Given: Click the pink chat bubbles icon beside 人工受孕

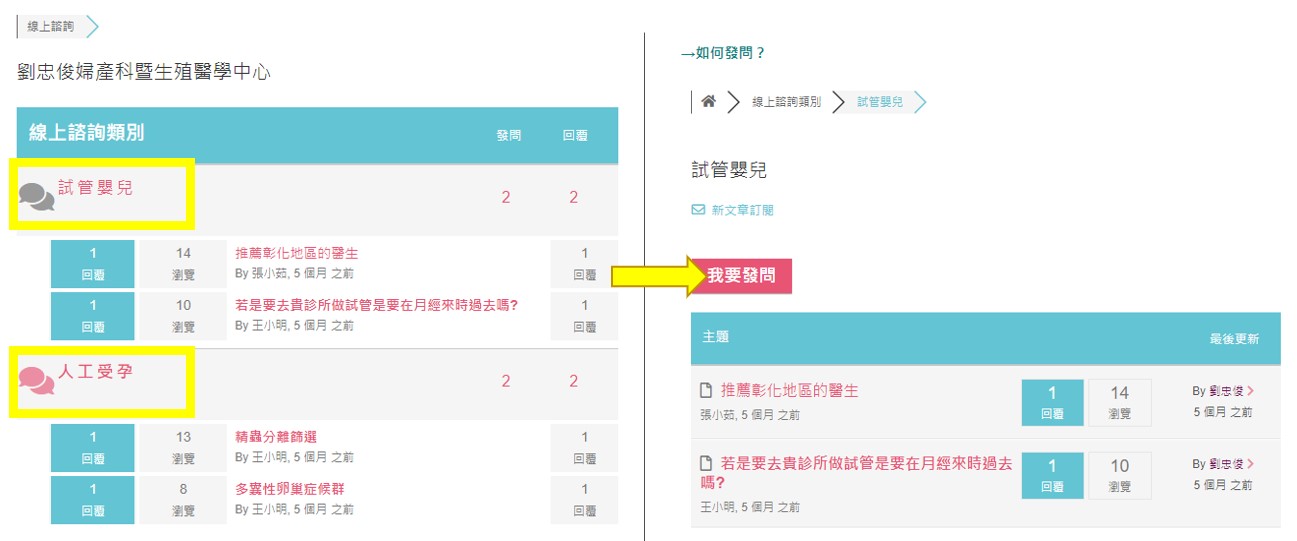Looking at the screenshot, I should [x=37, y=381].
